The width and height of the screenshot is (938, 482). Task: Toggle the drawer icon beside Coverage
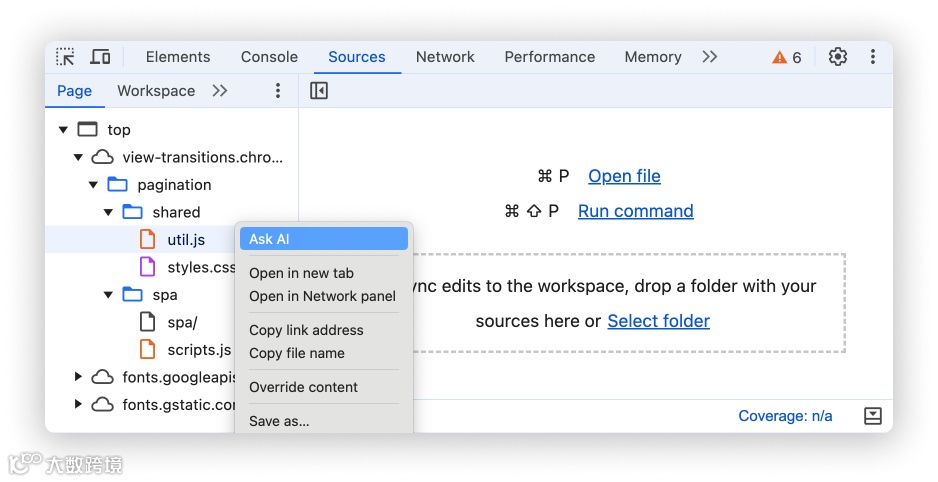coord(872,416)
